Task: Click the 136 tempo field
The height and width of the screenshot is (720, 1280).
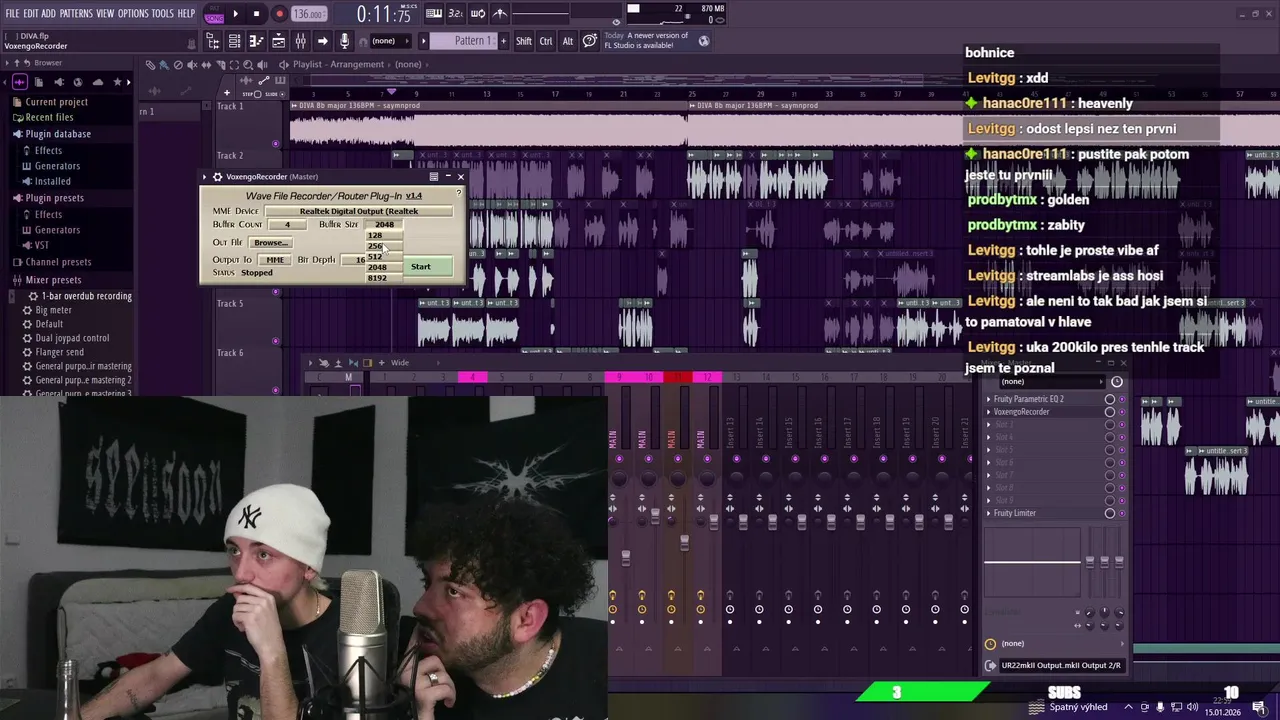Action: [x=309, y=14]
